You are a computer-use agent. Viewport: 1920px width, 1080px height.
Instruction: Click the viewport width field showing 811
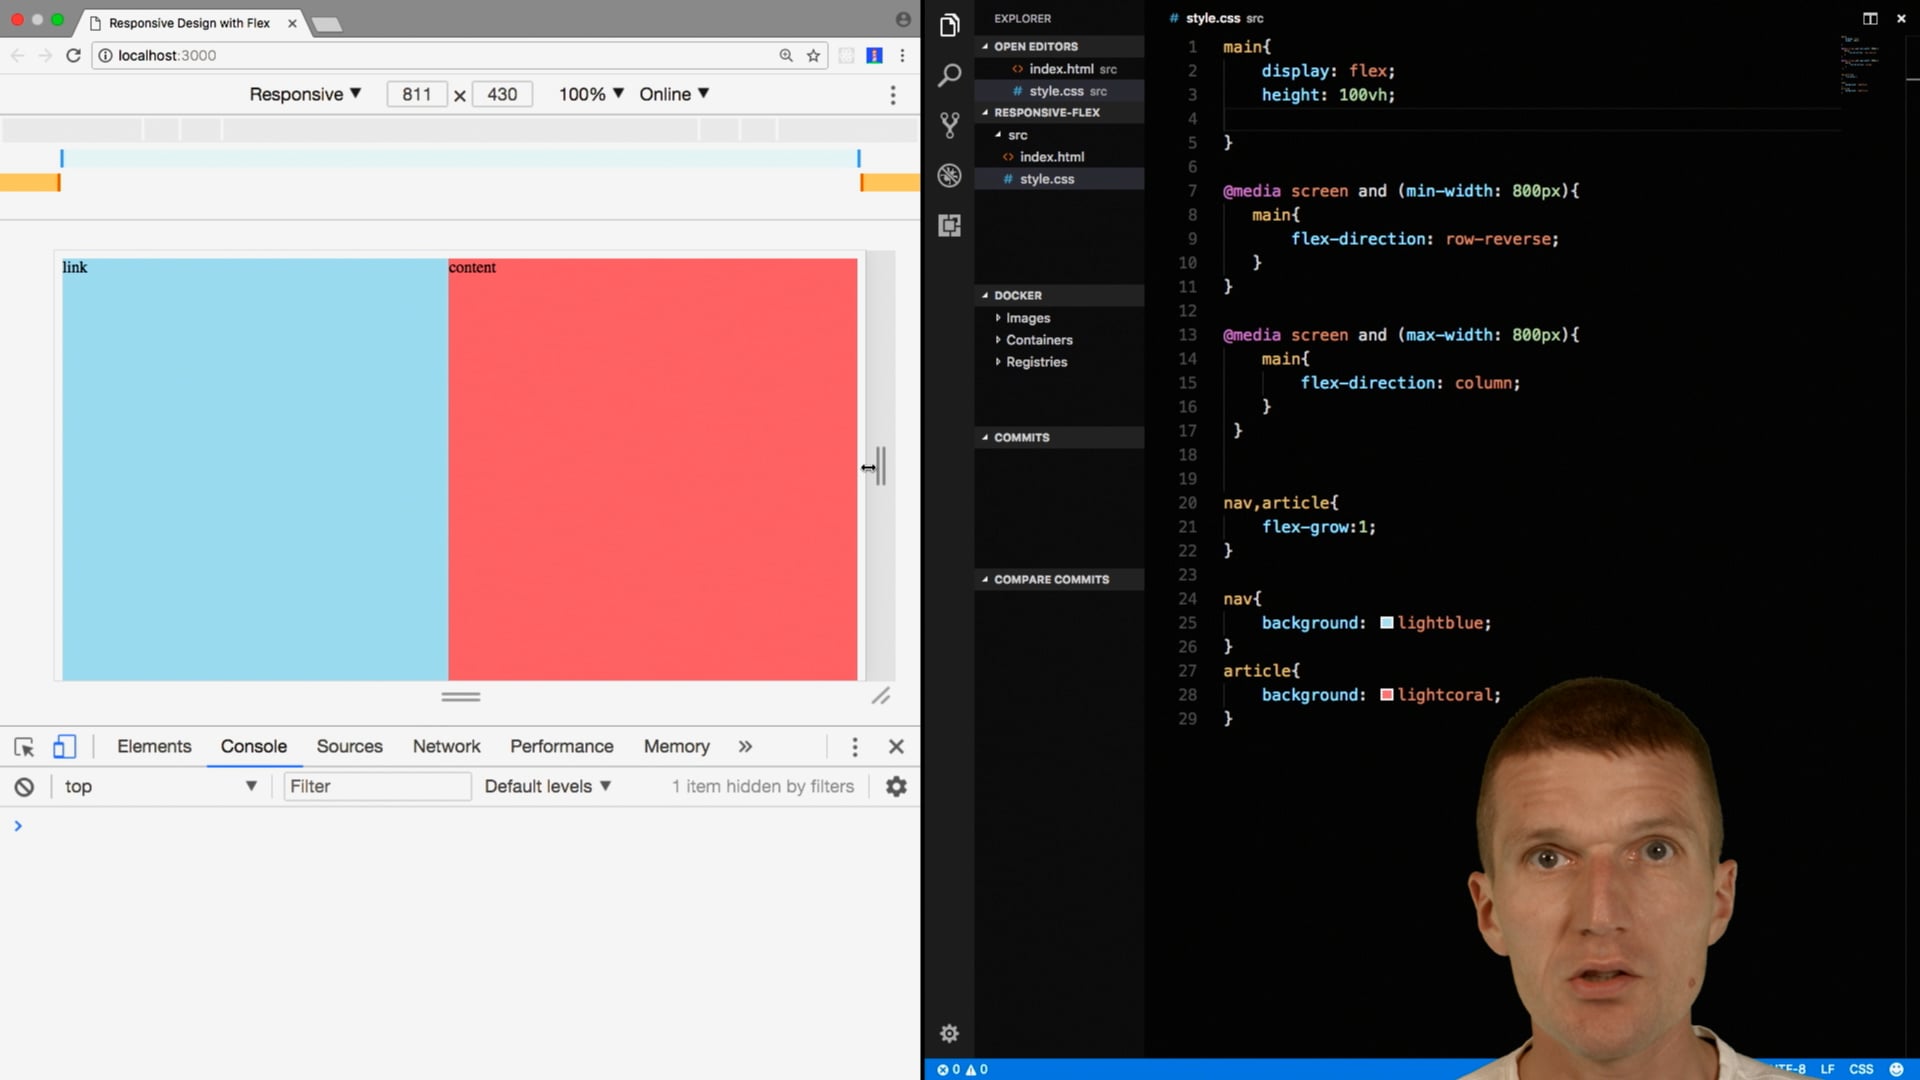(x=416, y=94)
